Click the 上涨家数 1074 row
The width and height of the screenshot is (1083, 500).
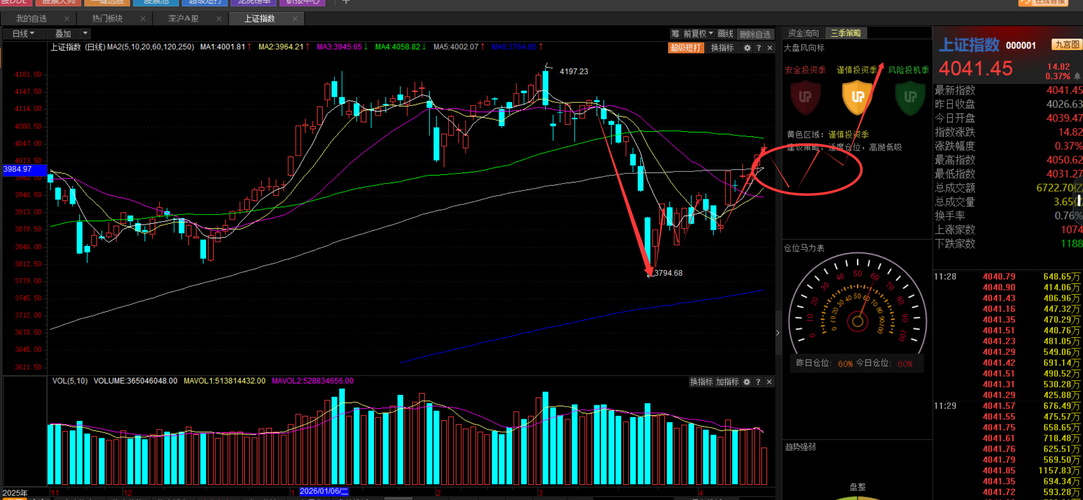(x=1008, y=229)
